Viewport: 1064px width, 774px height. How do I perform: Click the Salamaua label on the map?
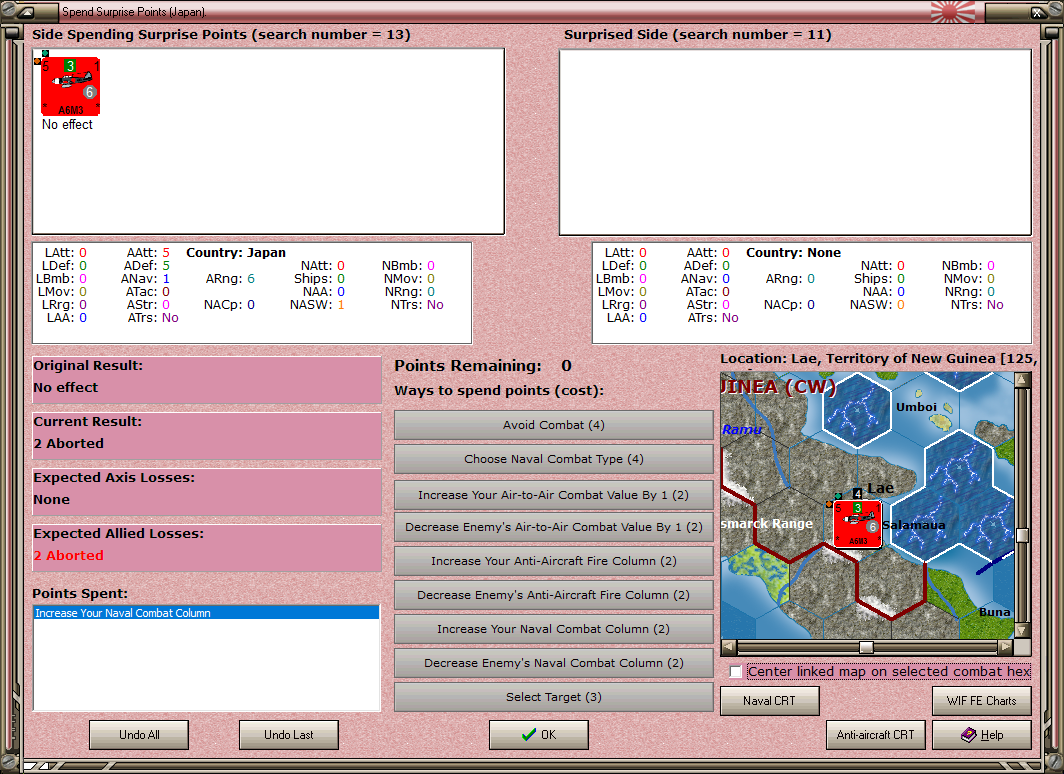[x=913, y=525]
